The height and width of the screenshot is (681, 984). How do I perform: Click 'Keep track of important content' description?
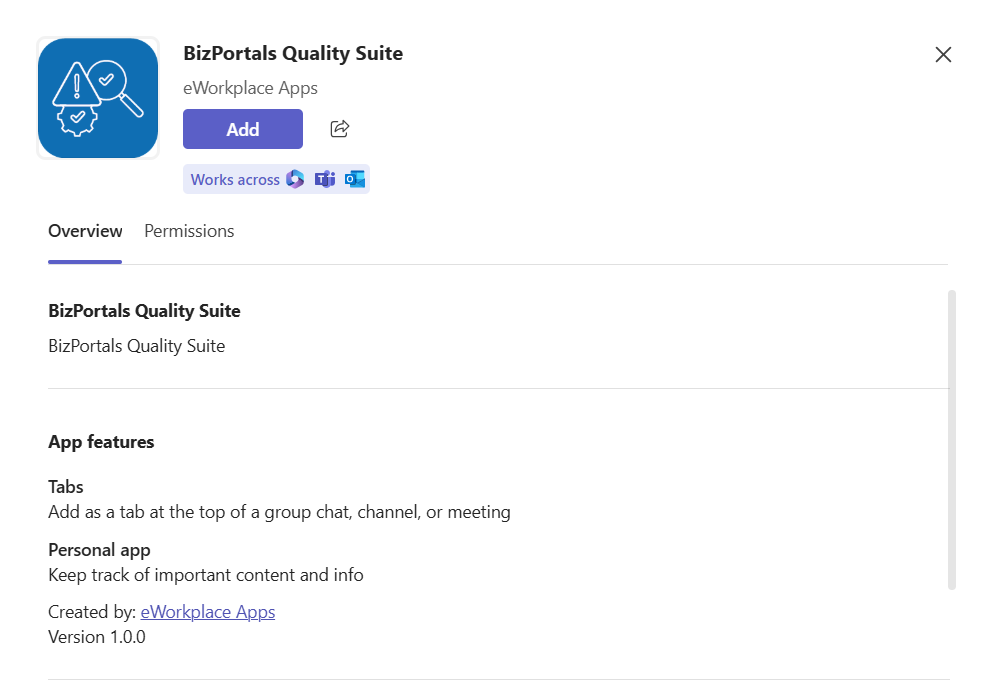coord(206,575)
